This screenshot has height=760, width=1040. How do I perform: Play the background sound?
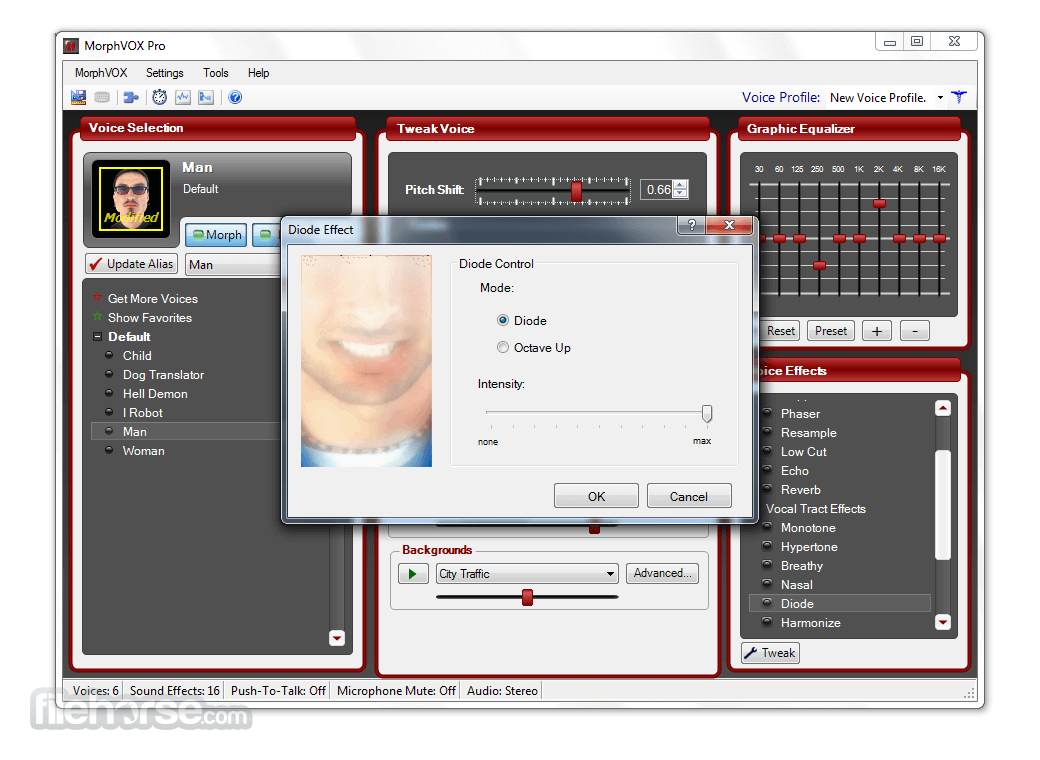click(413, 574)
